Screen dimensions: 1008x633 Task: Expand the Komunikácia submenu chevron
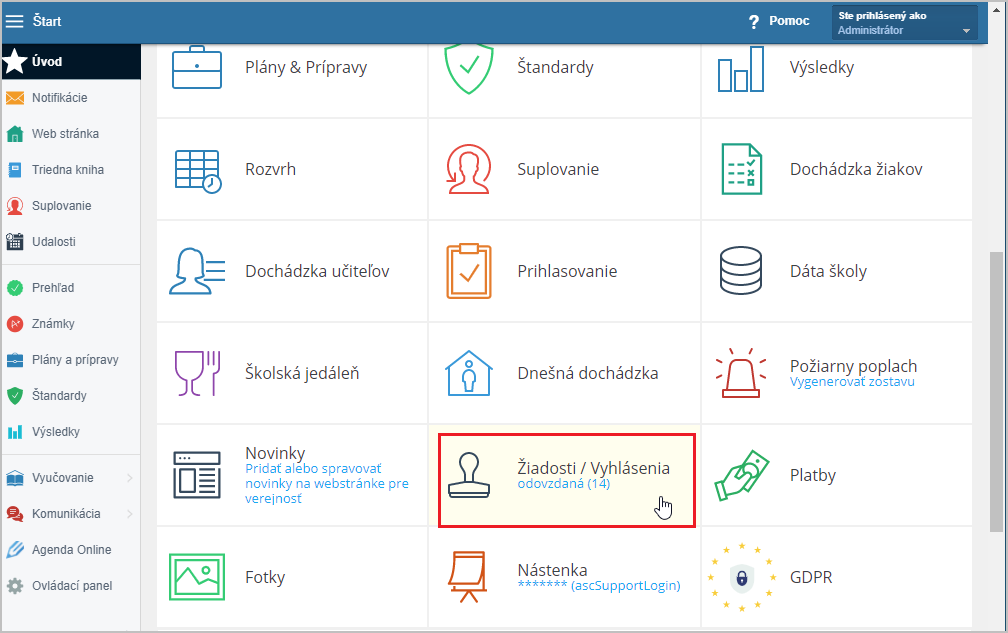tap(129, 513)
